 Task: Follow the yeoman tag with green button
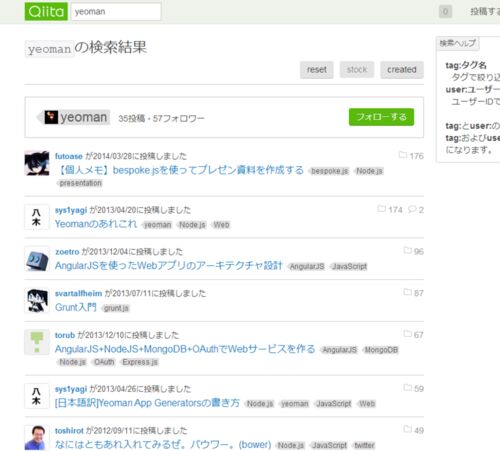click(381, 117)
